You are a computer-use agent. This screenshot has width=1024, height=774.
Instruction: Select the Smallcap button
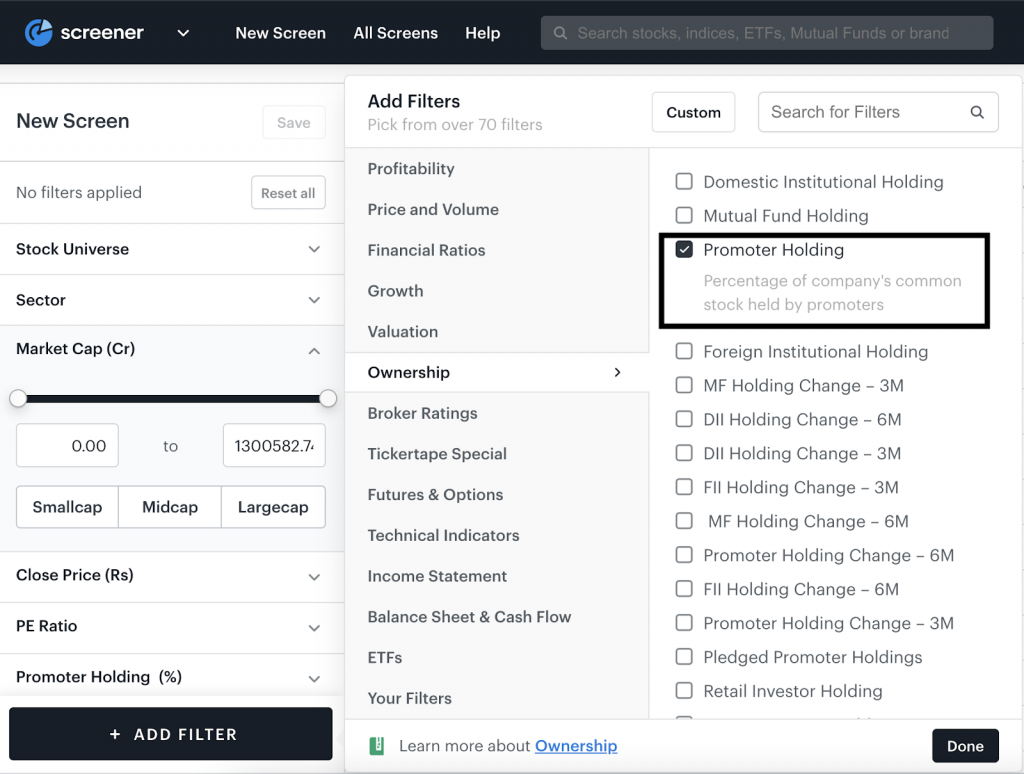point(67,507)
